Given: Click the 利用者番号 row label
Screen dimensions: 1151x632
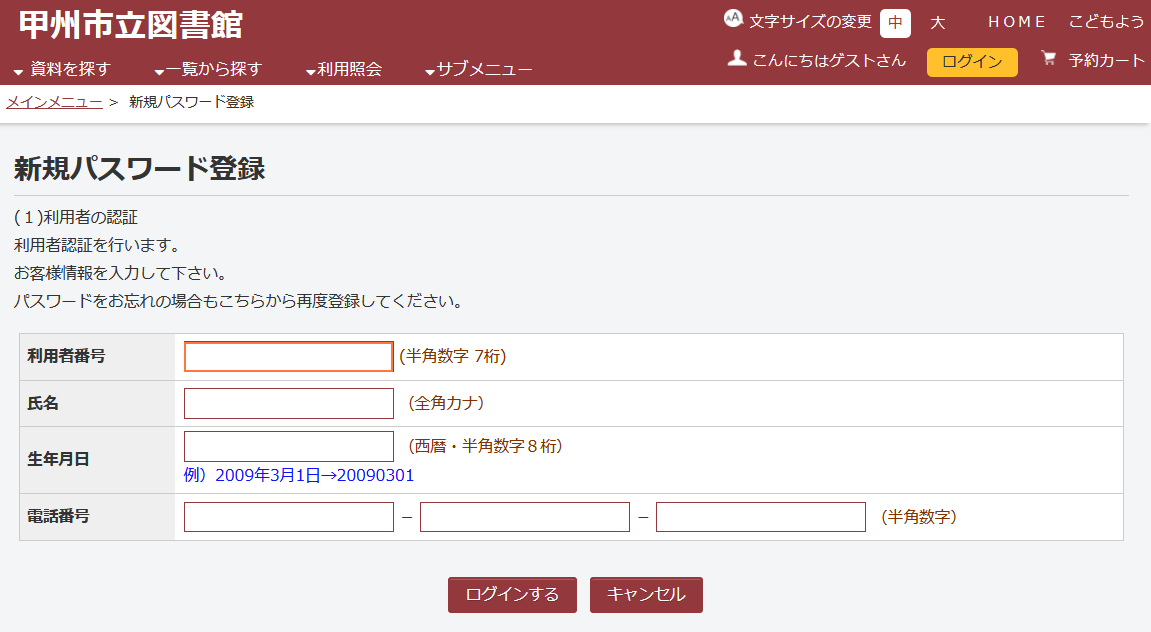Looking at the screenshot, I should click(x=66, y=356).
